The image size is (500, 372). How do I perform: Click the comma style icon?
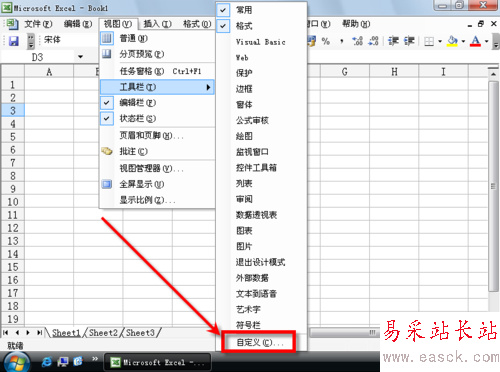coord(342,41)
